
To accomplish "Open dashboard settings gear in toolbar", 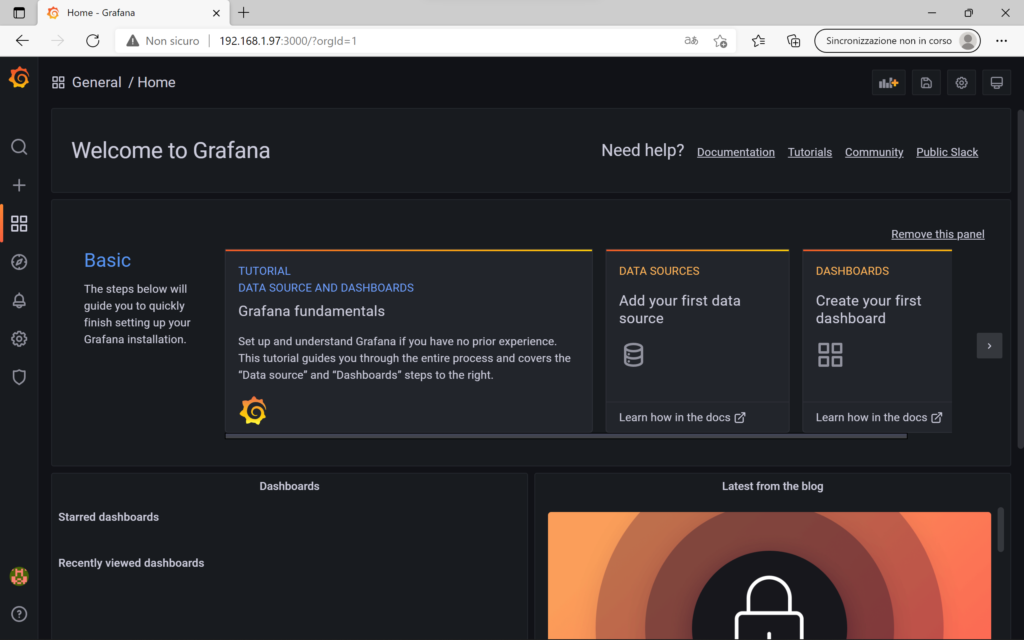I will tap(961, 82).
